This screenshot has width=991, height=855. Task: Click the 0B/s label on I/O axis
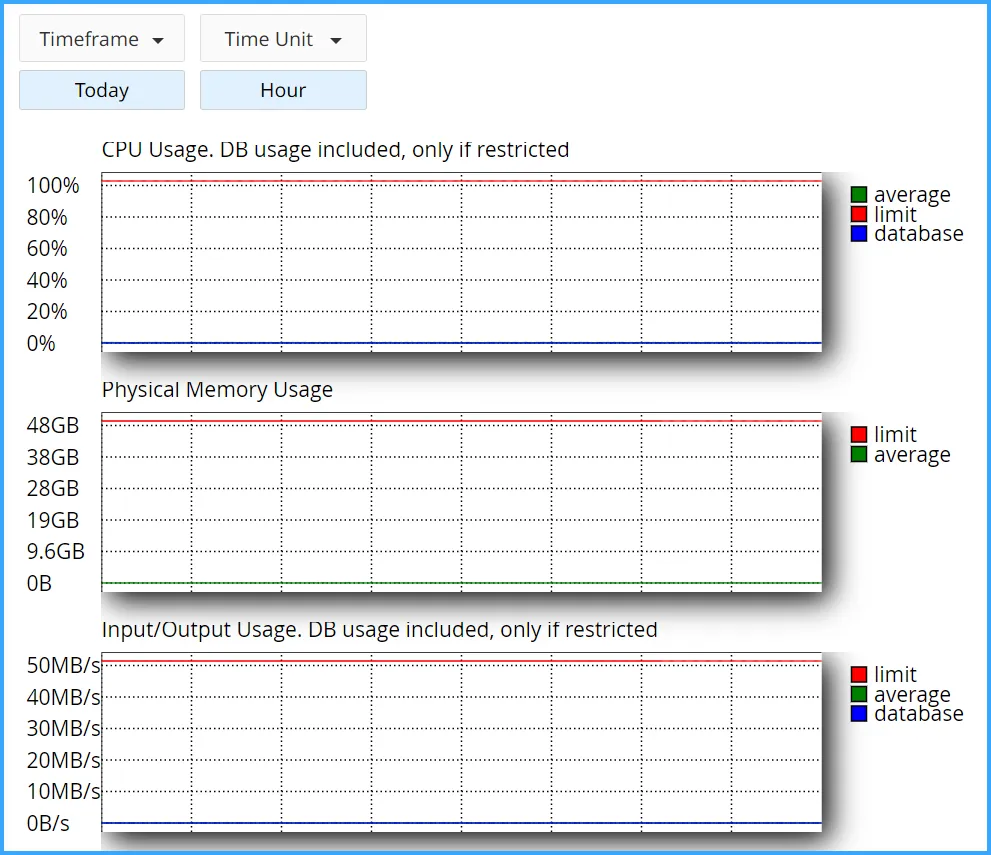[x=48, y=824]
